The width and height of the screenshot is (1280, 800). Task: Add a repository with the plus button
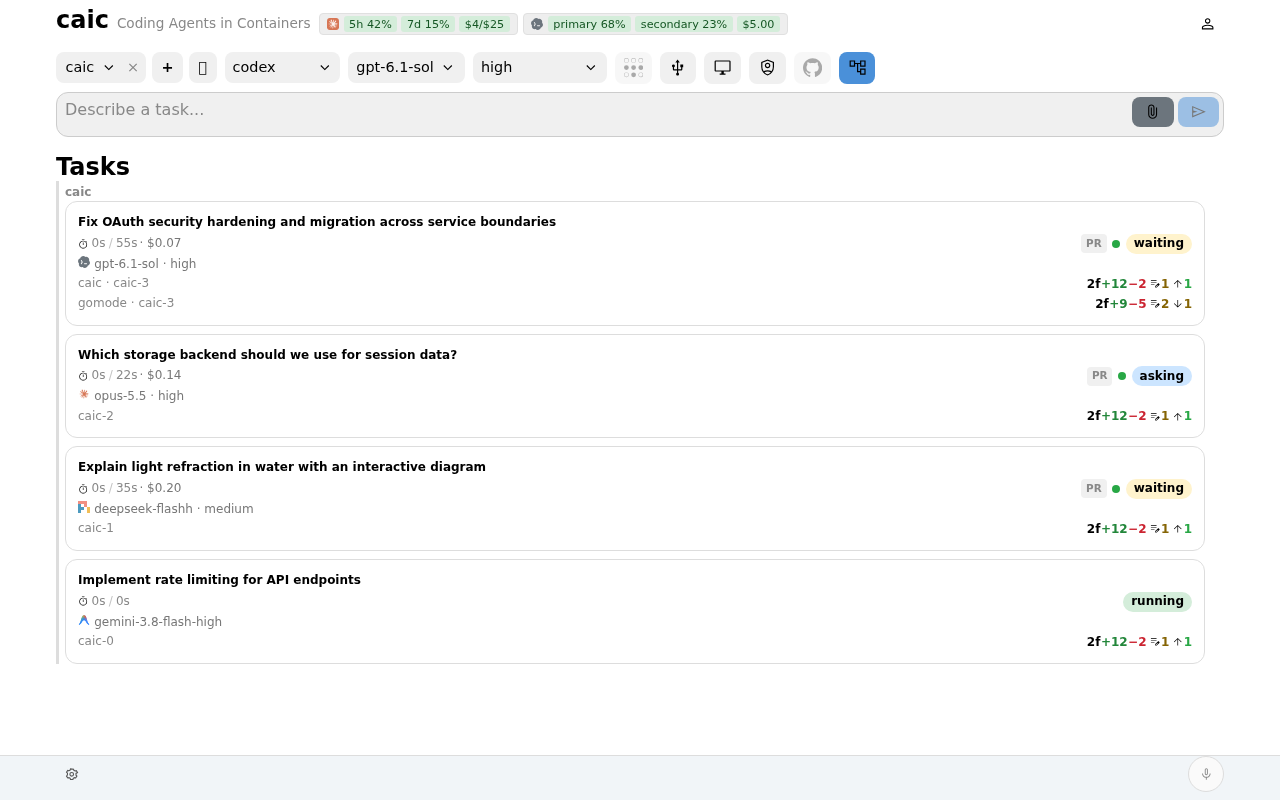click(167, 68)
